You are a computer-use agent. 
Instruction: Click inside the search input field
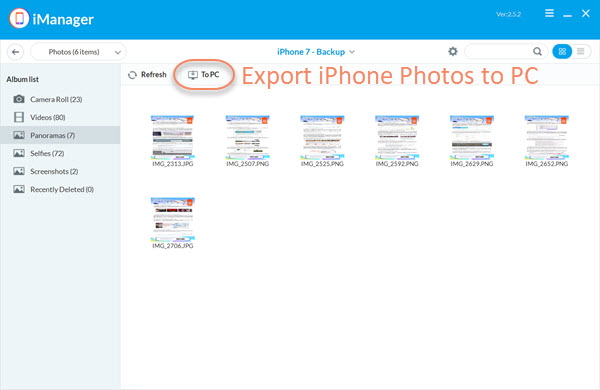(x=499, y=51)
